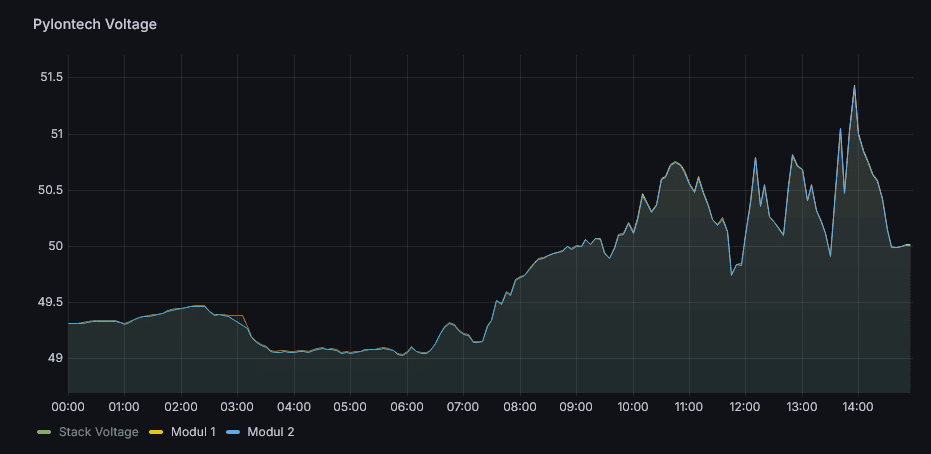Click the 49.5 y-axis label

tap(50, 302)
